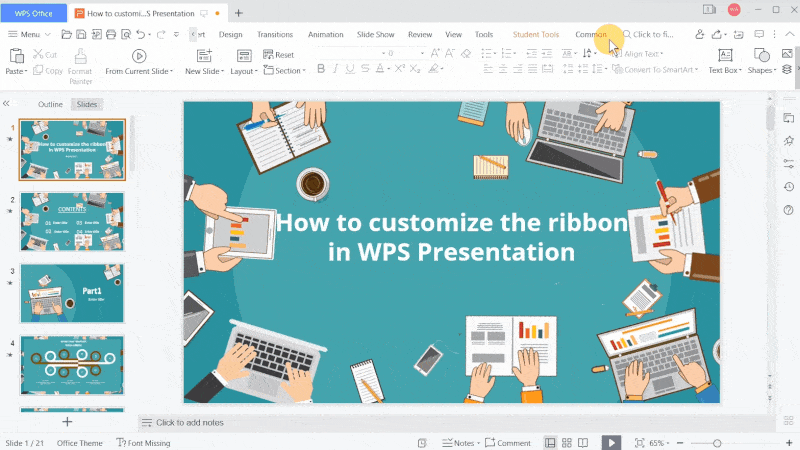Screen dimensions: 800x450
Task: Open the help icon in right sidebar
Action: click(788, 210)
